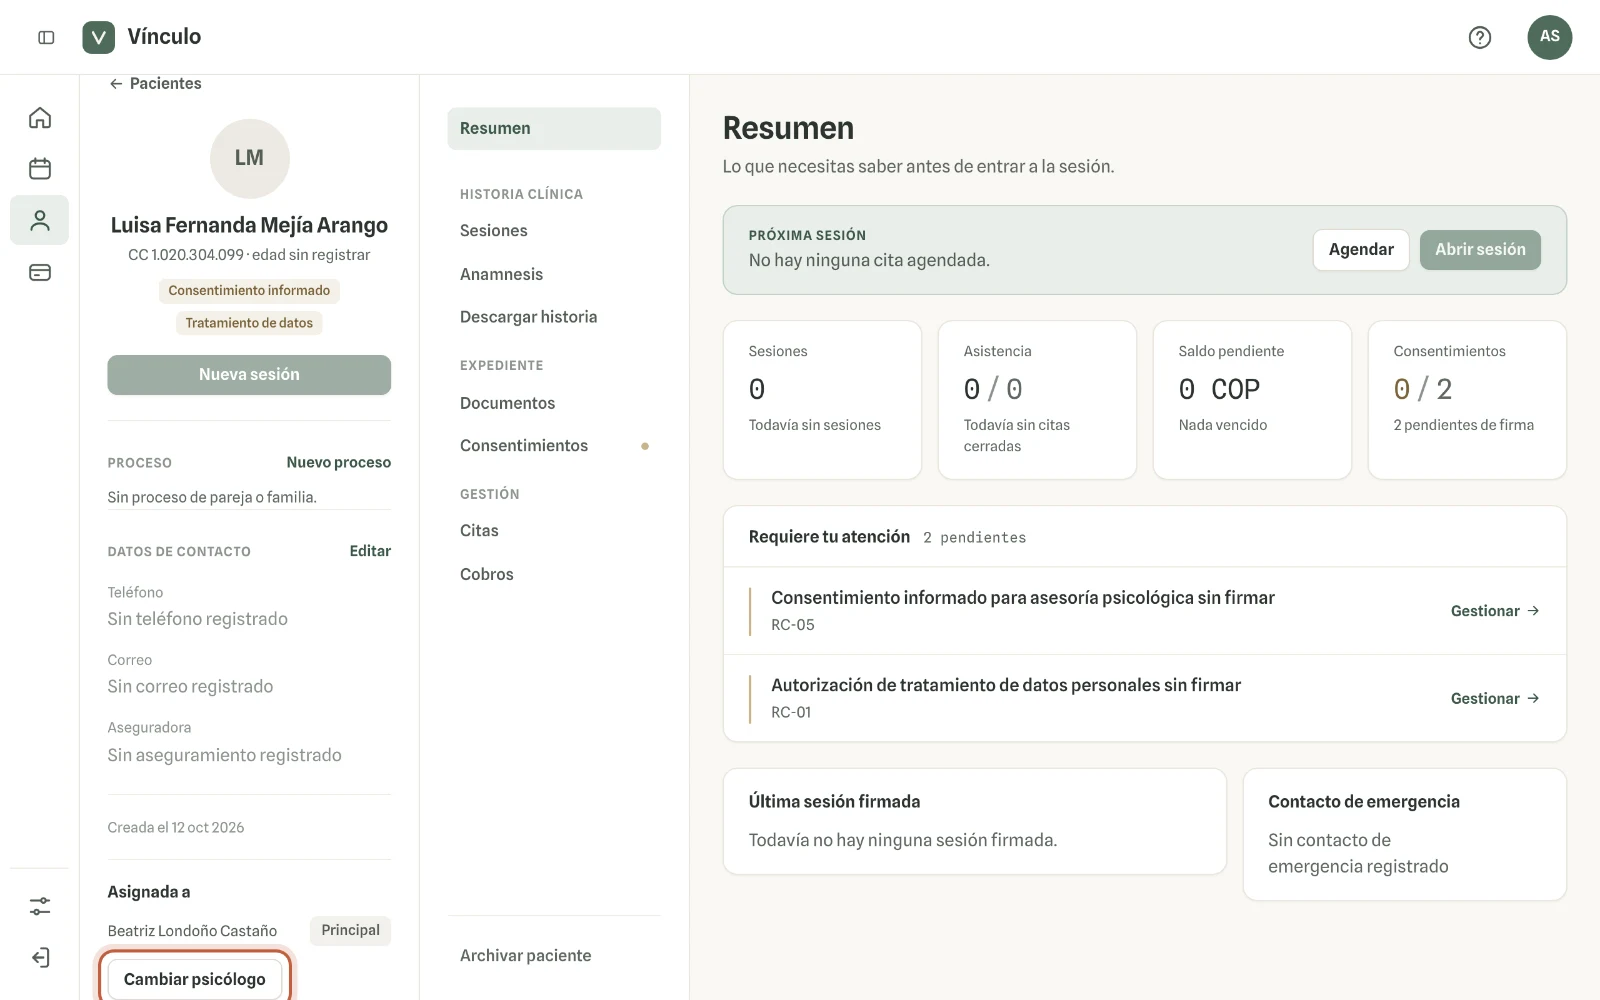This screenshot has width=1600, height=1000.
Task: Click the Vínculo logo icon
Action: pyautogui.click(x=98, y=37)
